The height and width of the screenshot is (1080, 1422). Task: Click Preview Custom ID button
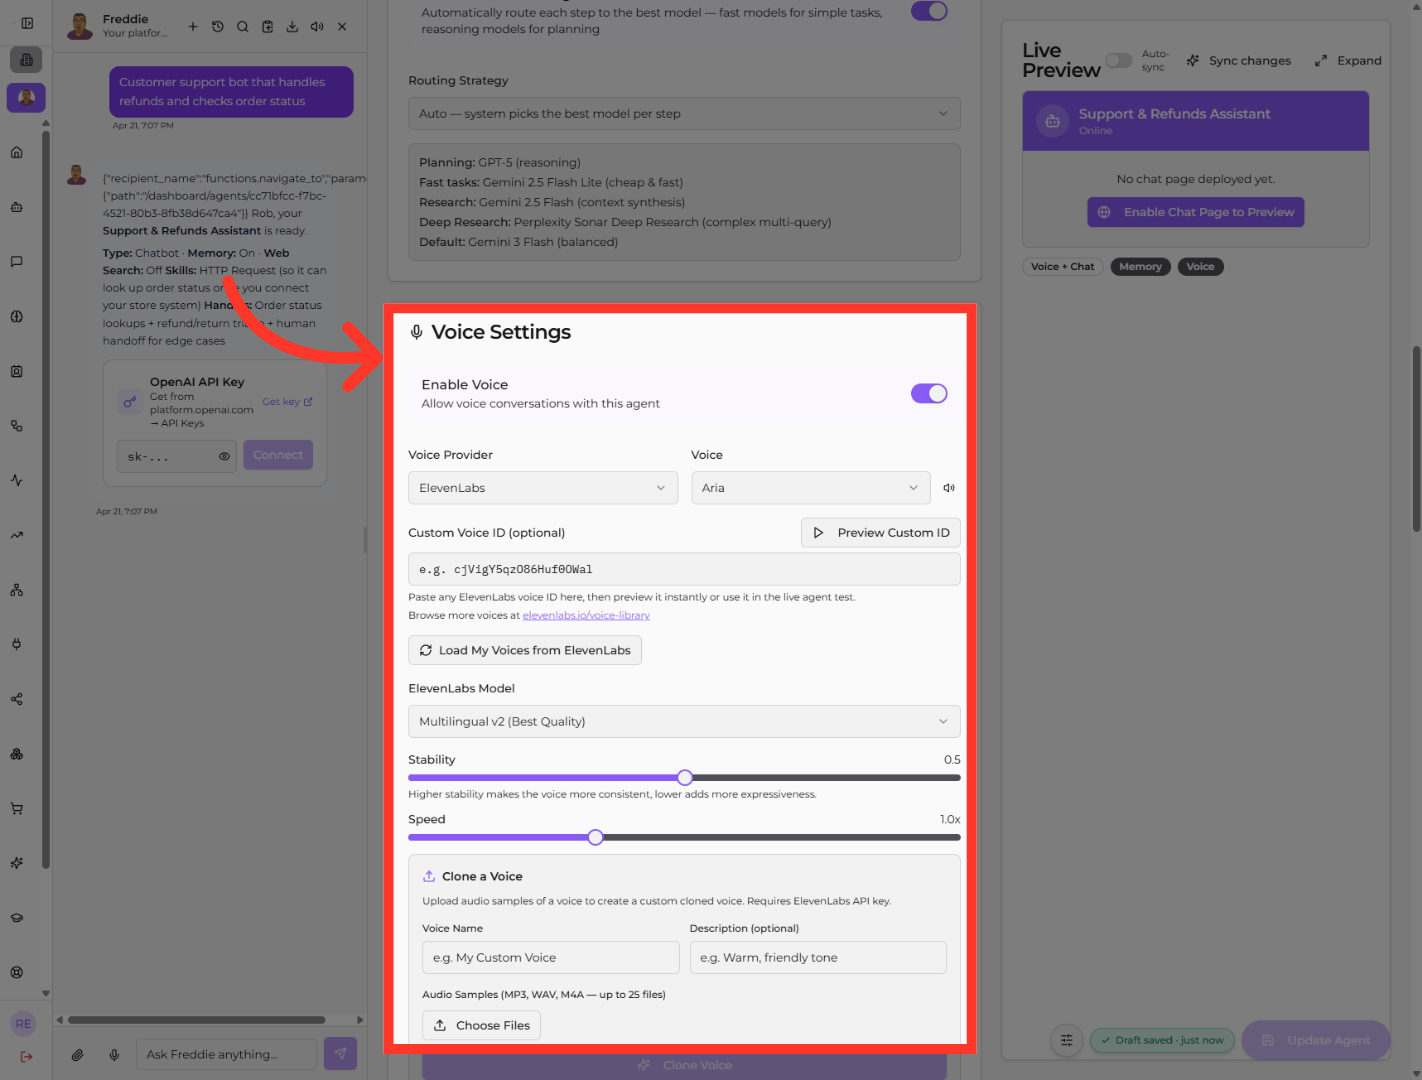click(881, 533)
